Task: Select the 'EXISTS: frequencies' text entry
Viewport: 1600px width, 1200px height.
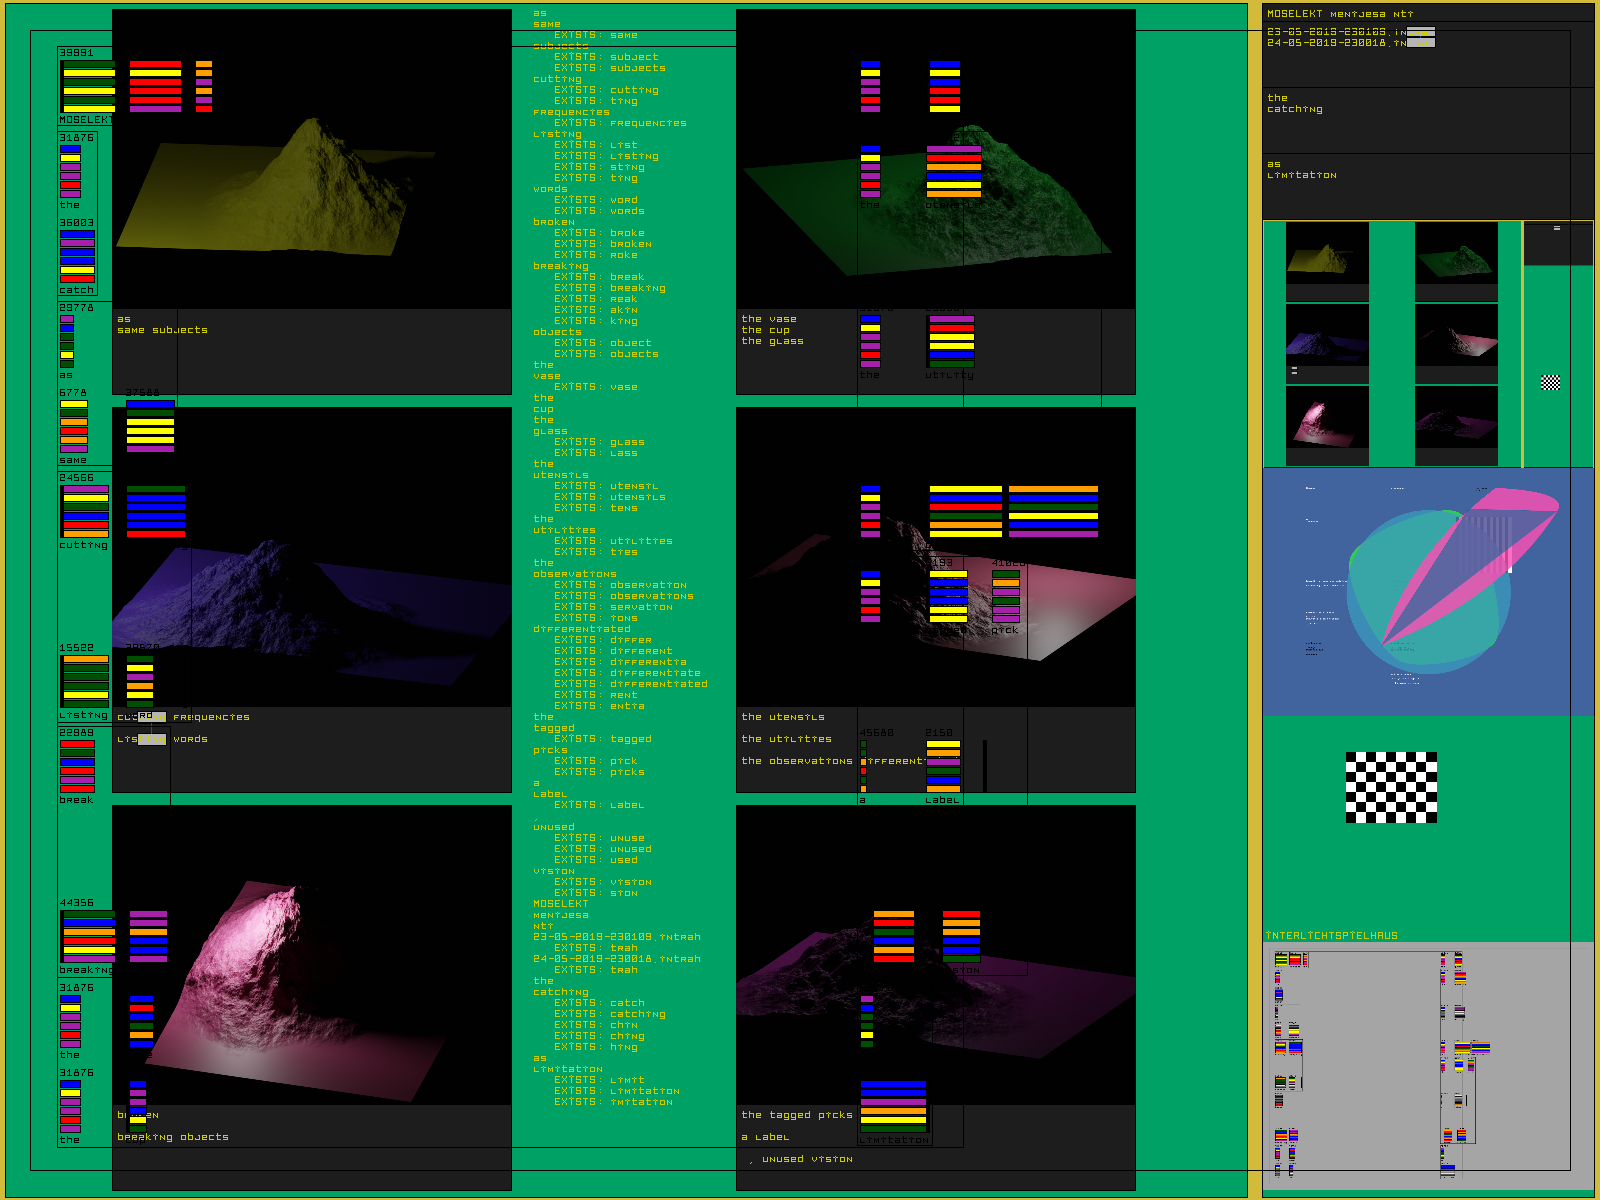Action: tap(620, 123)
